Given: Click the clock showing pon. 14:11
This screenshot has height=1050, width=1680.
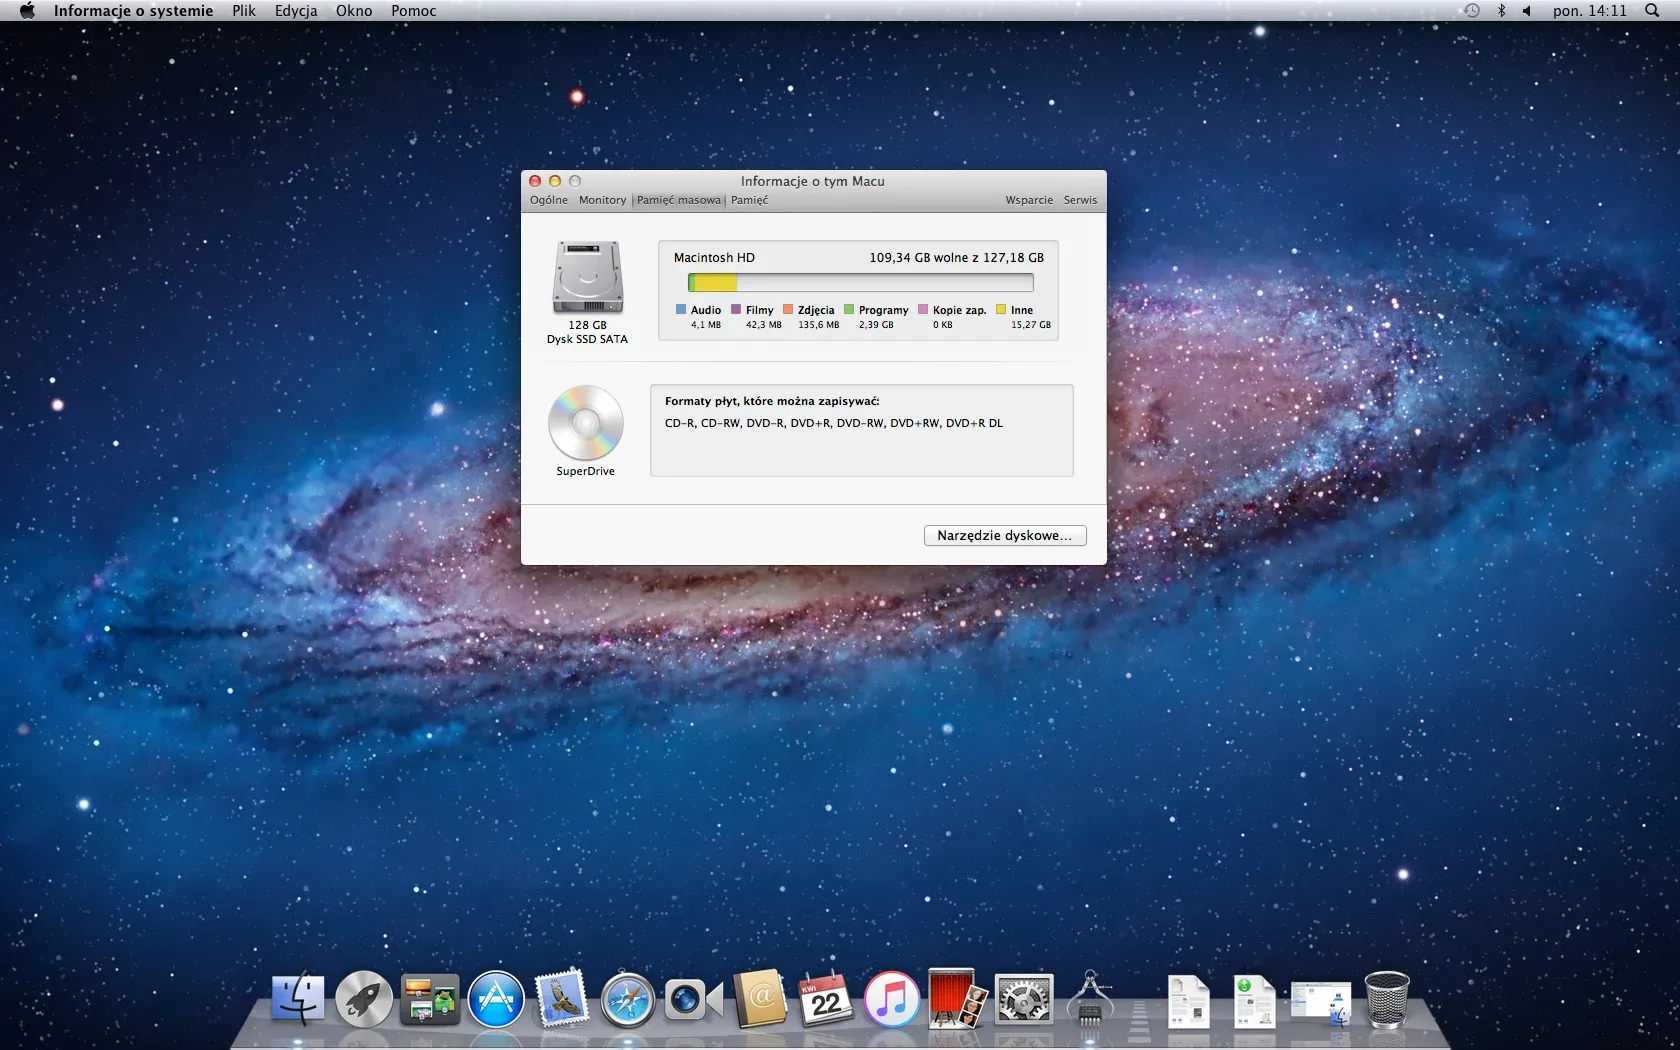Looking at the screenshot, I should (x=1590, y=11).
